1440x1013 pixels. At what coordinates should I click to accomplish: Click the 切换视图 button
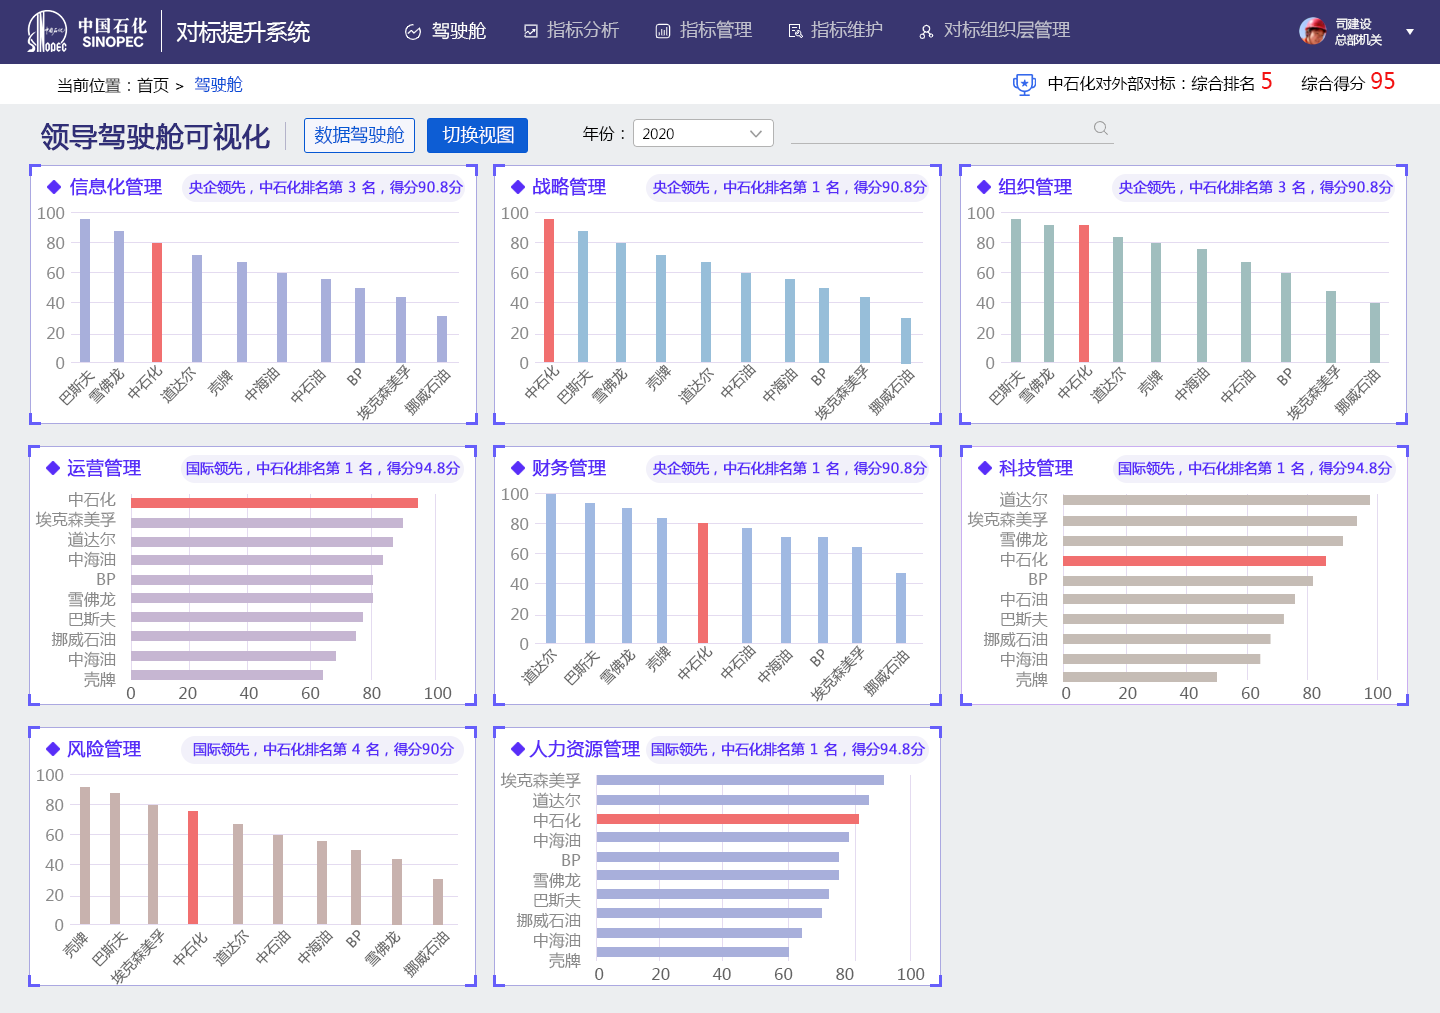tap(478, 135)
